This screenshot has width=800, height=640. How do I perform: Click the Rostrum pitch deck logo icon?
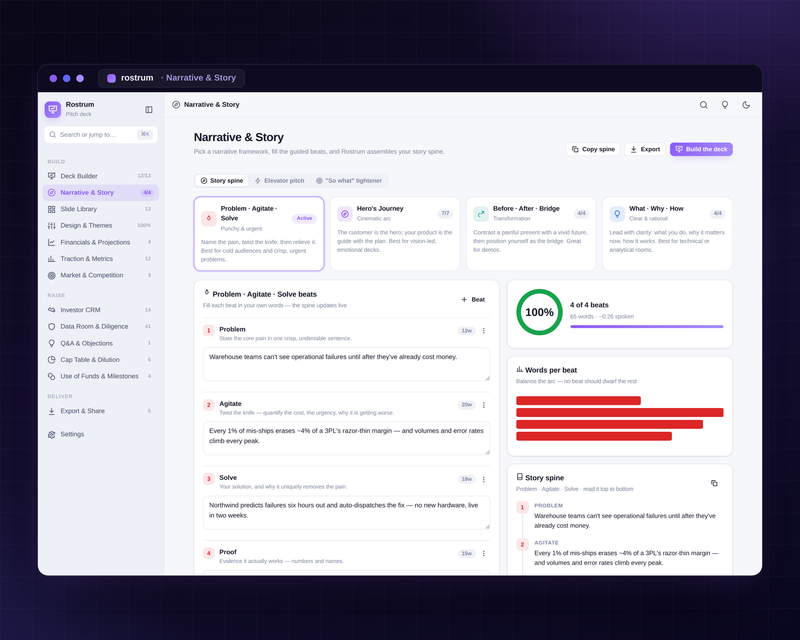pos(53,109)
